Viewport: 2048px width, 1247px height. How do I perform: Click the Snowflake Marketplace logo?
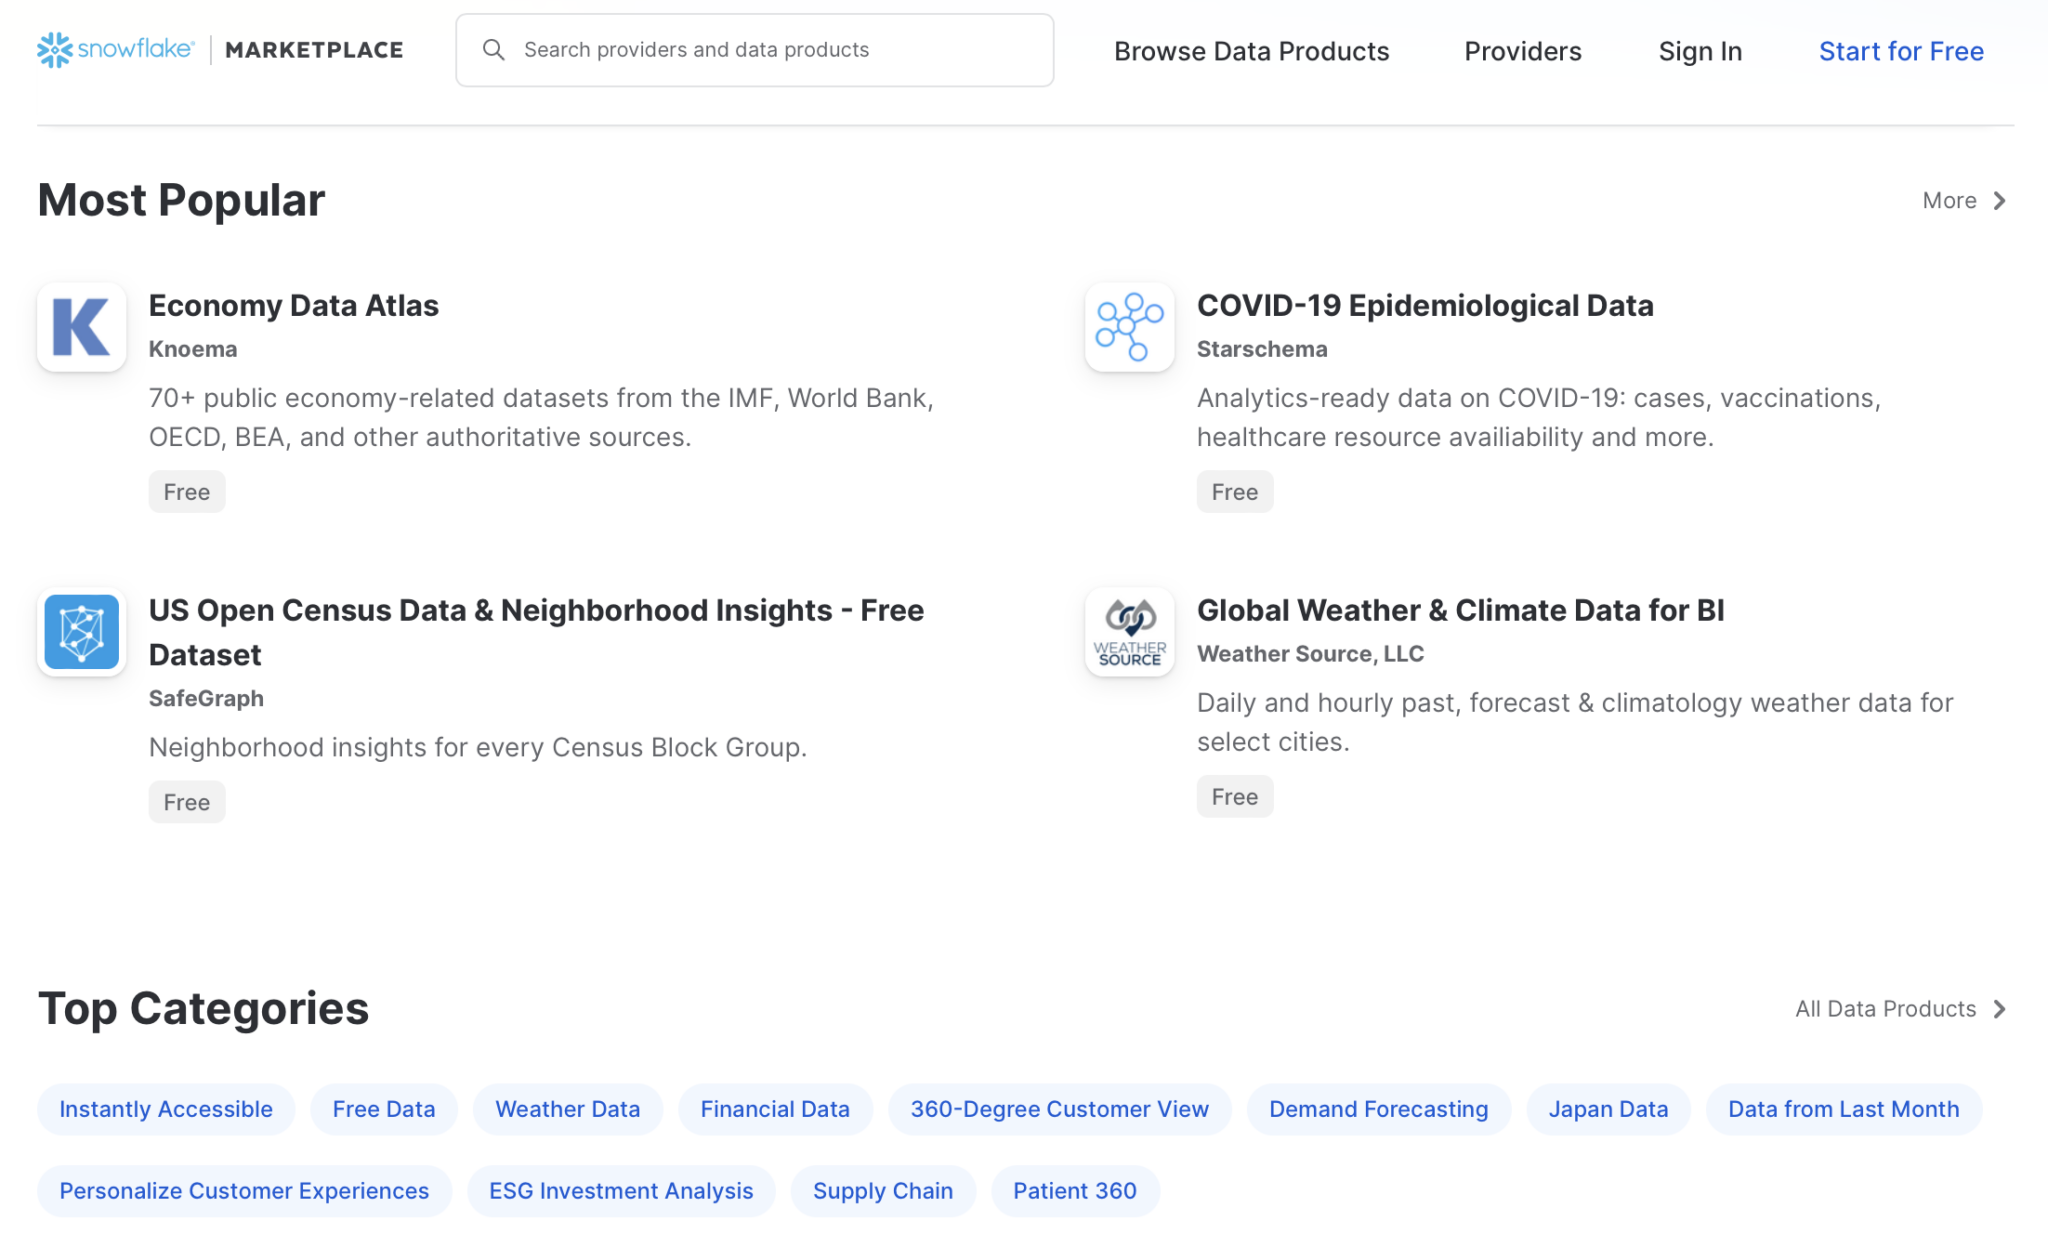coord(219,49)
